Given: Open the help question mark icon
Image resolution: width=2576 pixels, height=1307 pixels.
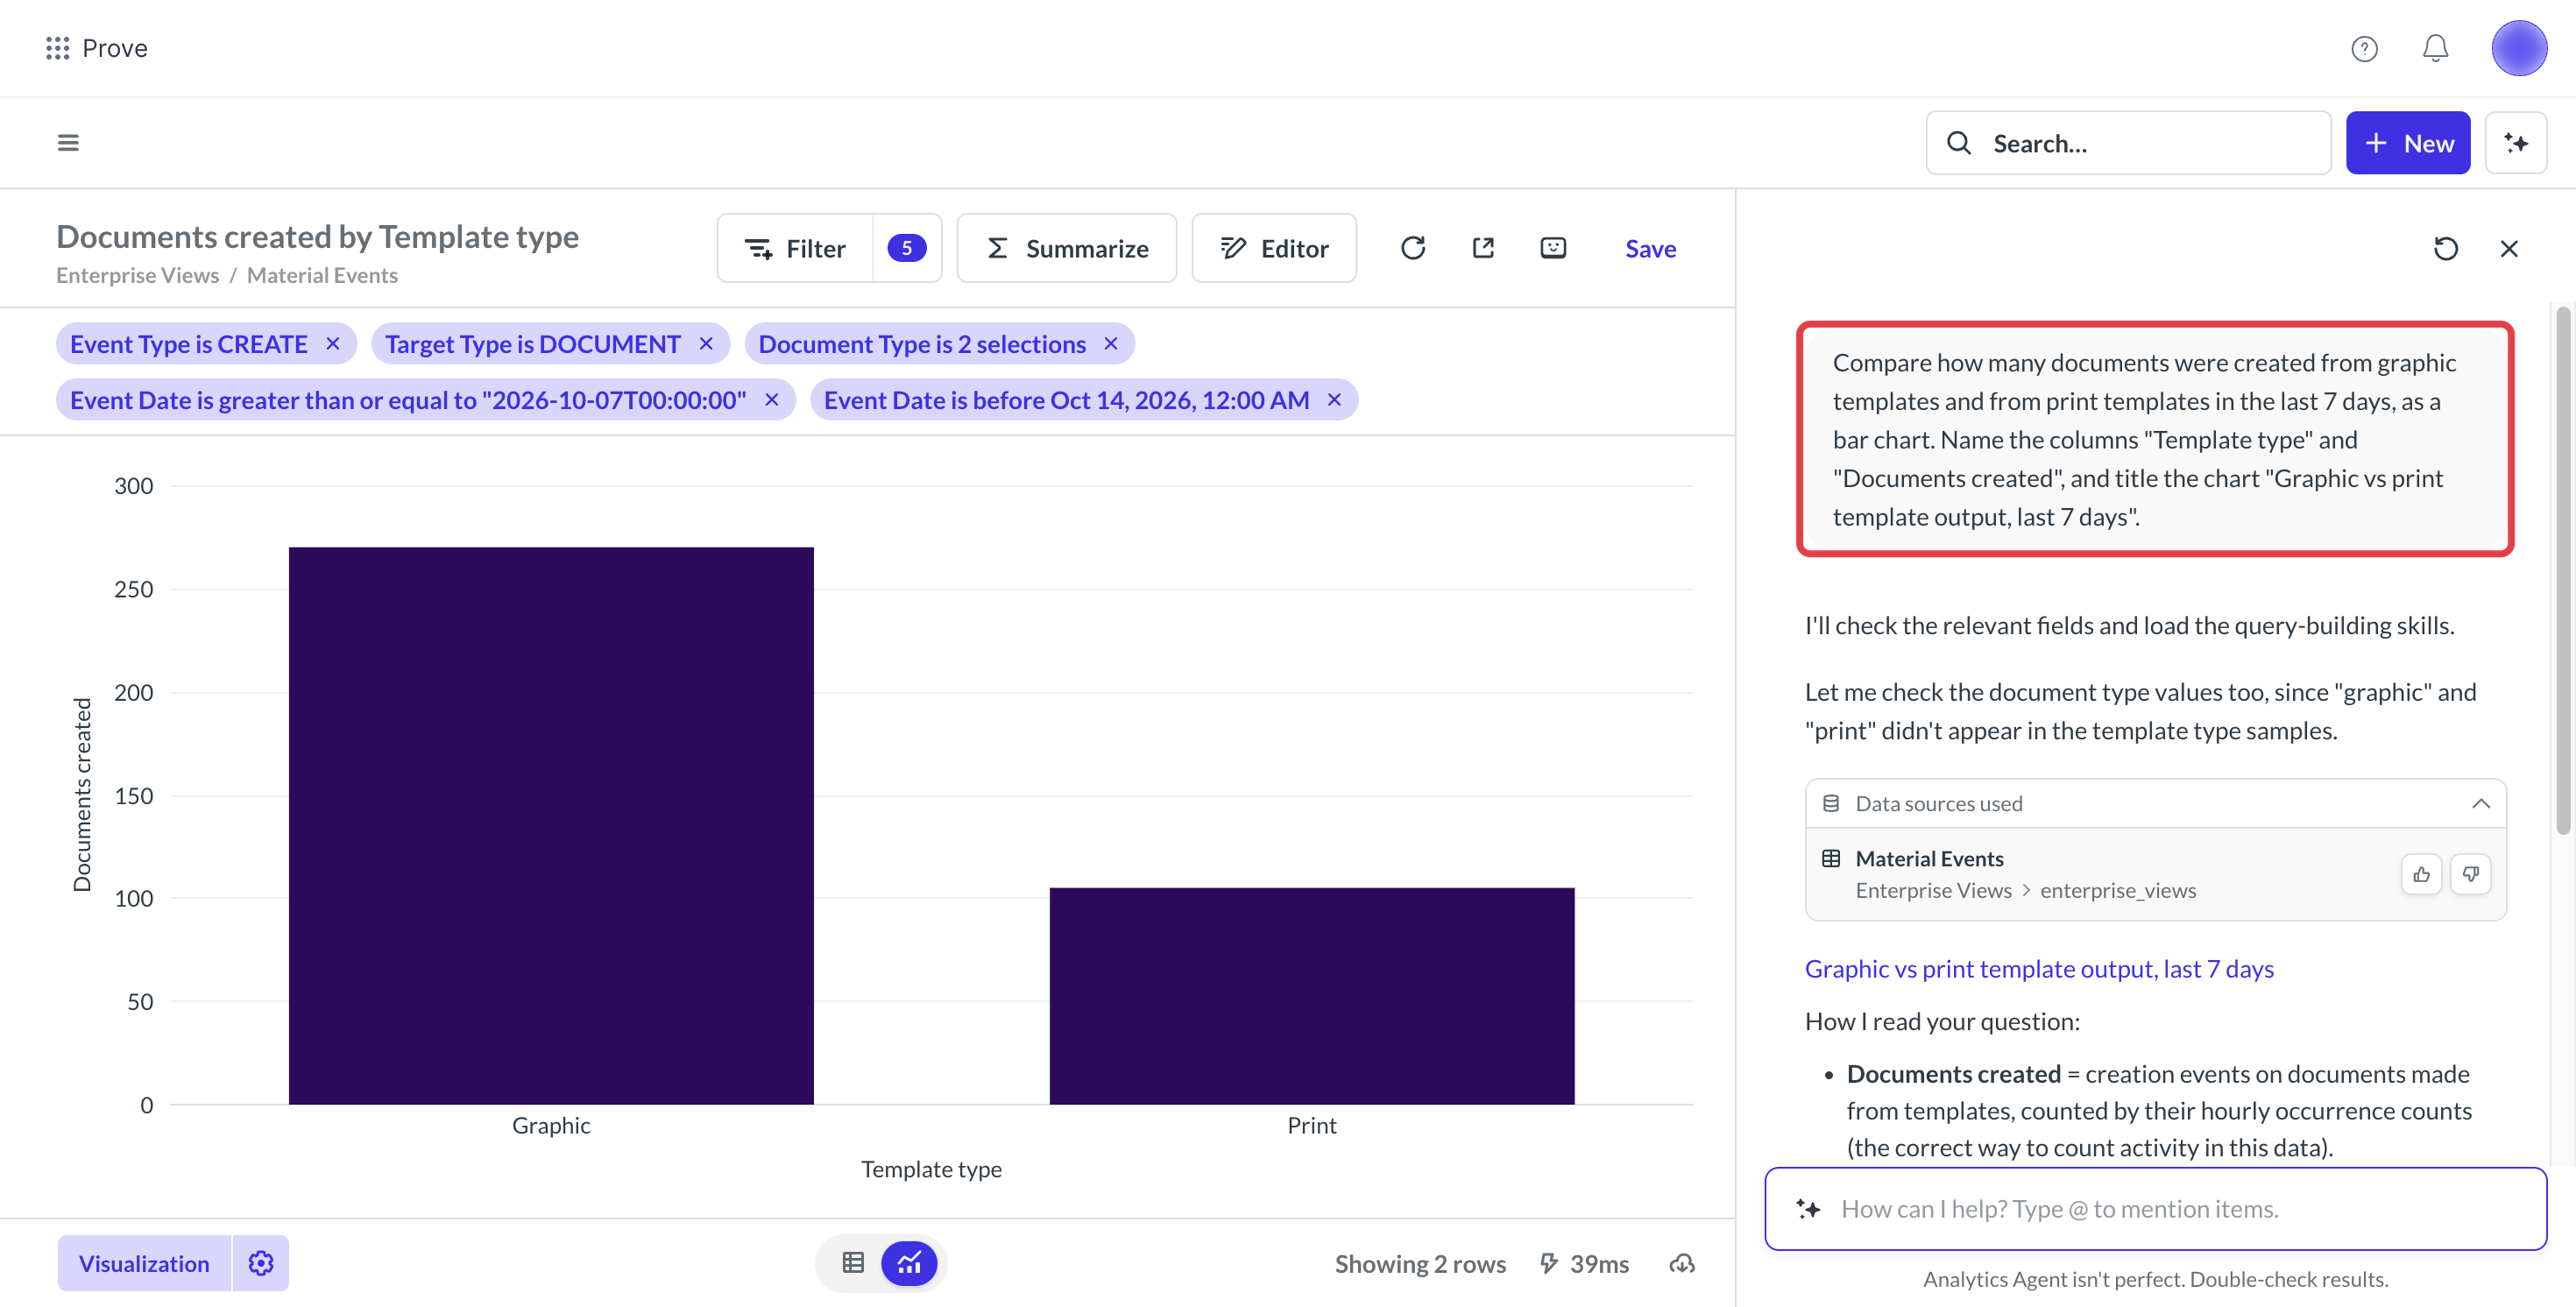Looking at the screenshot, I should click(2364, 48).
